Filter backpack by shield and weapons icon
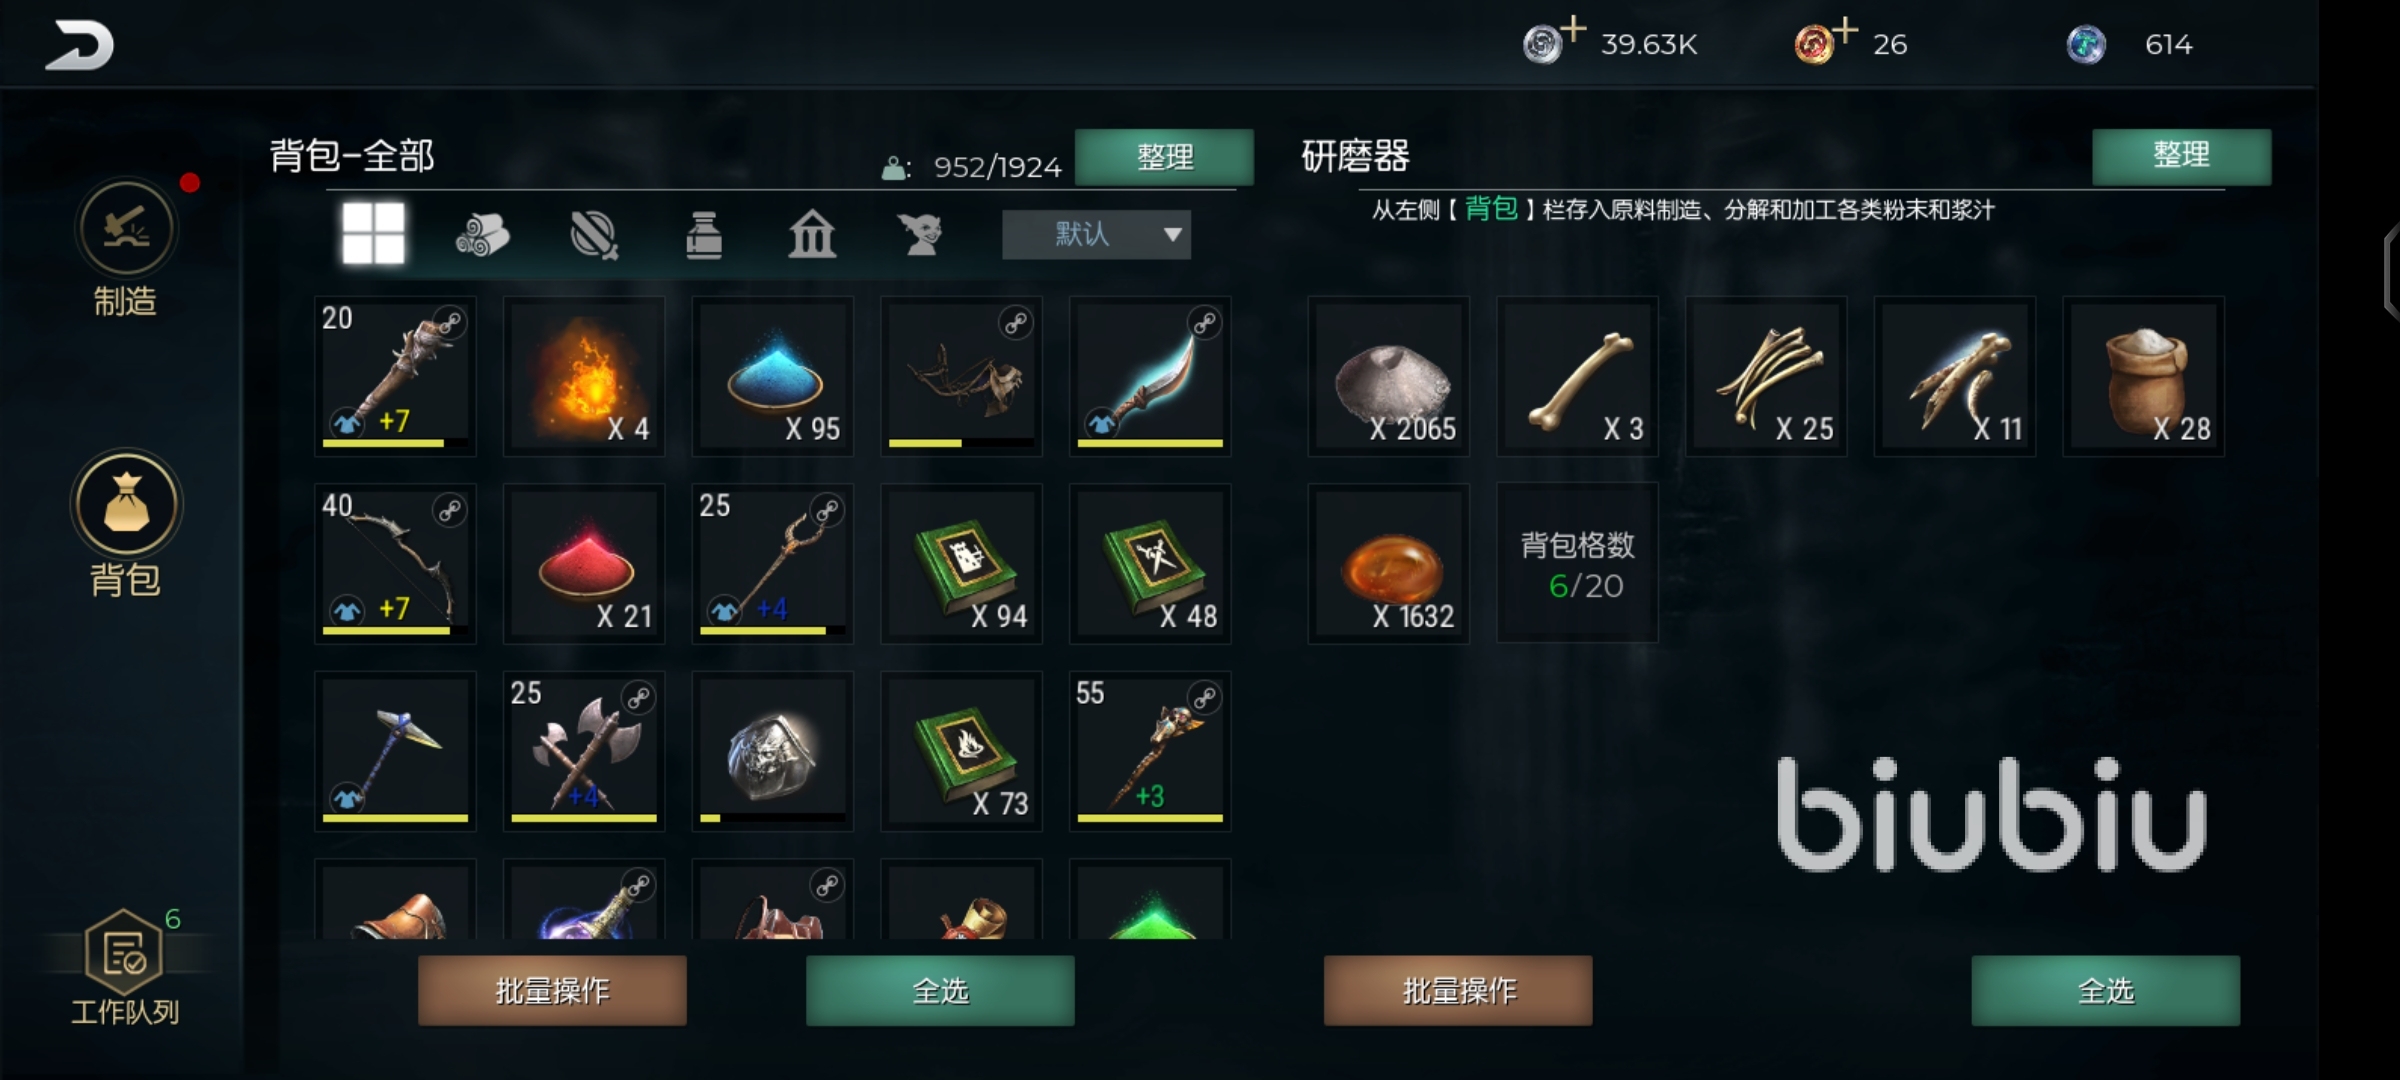This screenshot has width=2400, height=1080. [x=594, y=236]
